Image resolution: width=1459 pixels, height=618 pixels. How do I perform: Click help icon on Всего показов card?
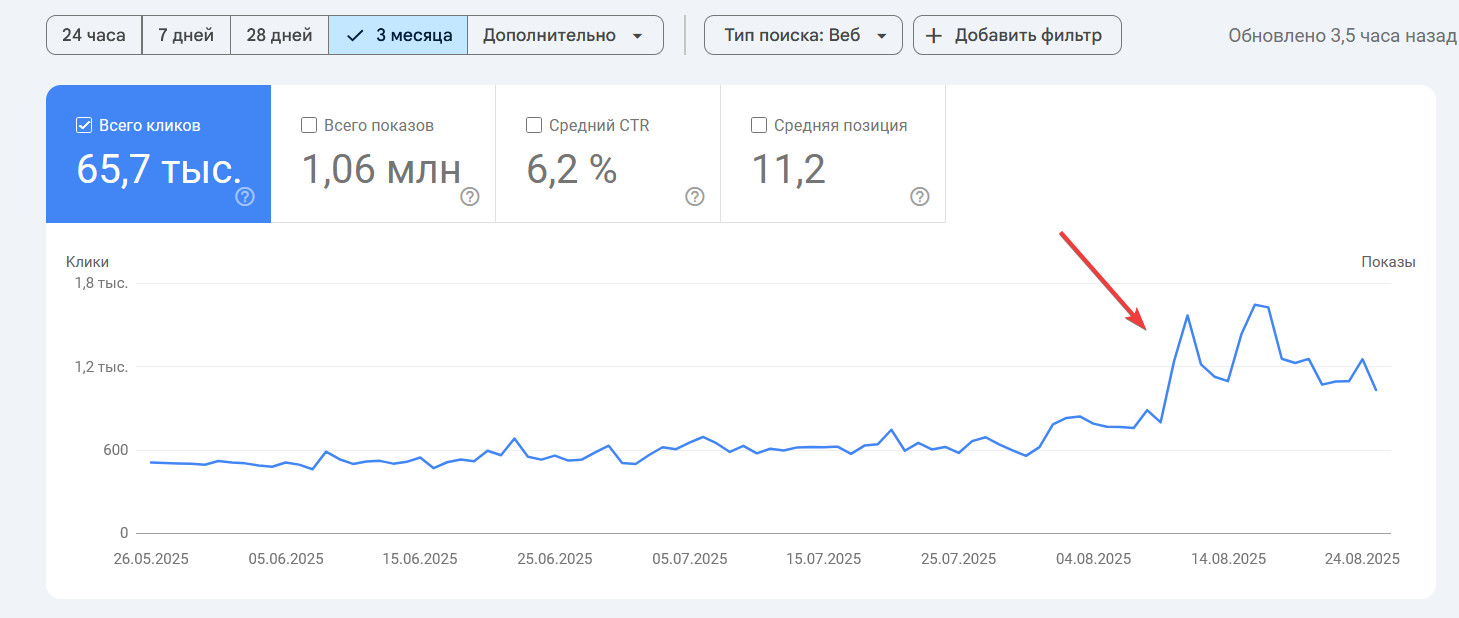point(470,197)
